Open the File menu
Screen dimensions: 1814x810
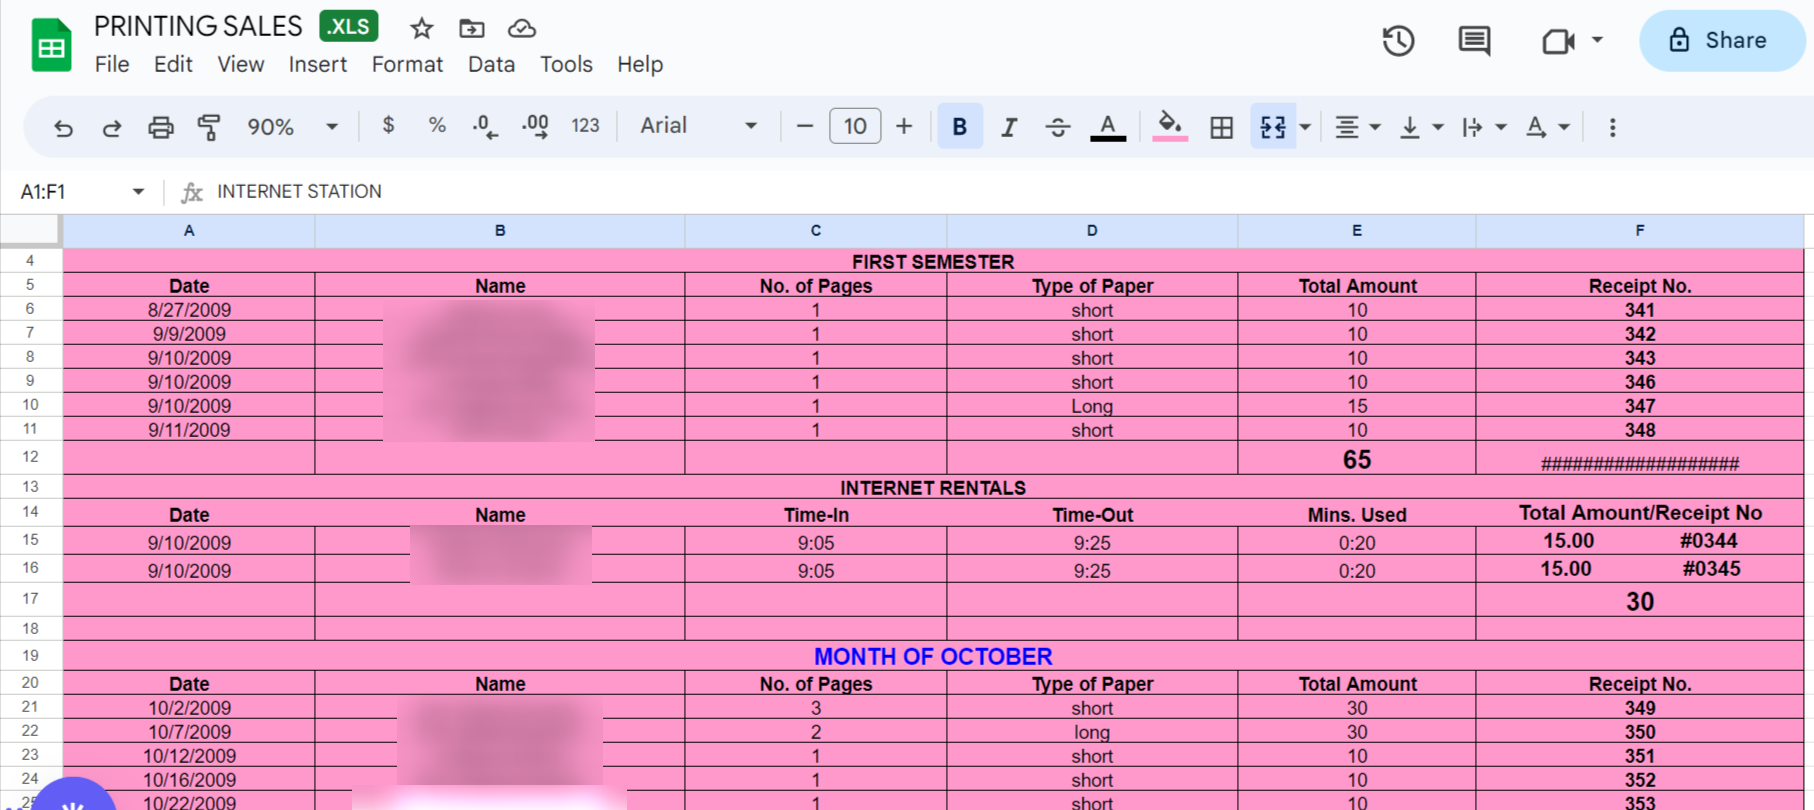[x=112, y=64]
